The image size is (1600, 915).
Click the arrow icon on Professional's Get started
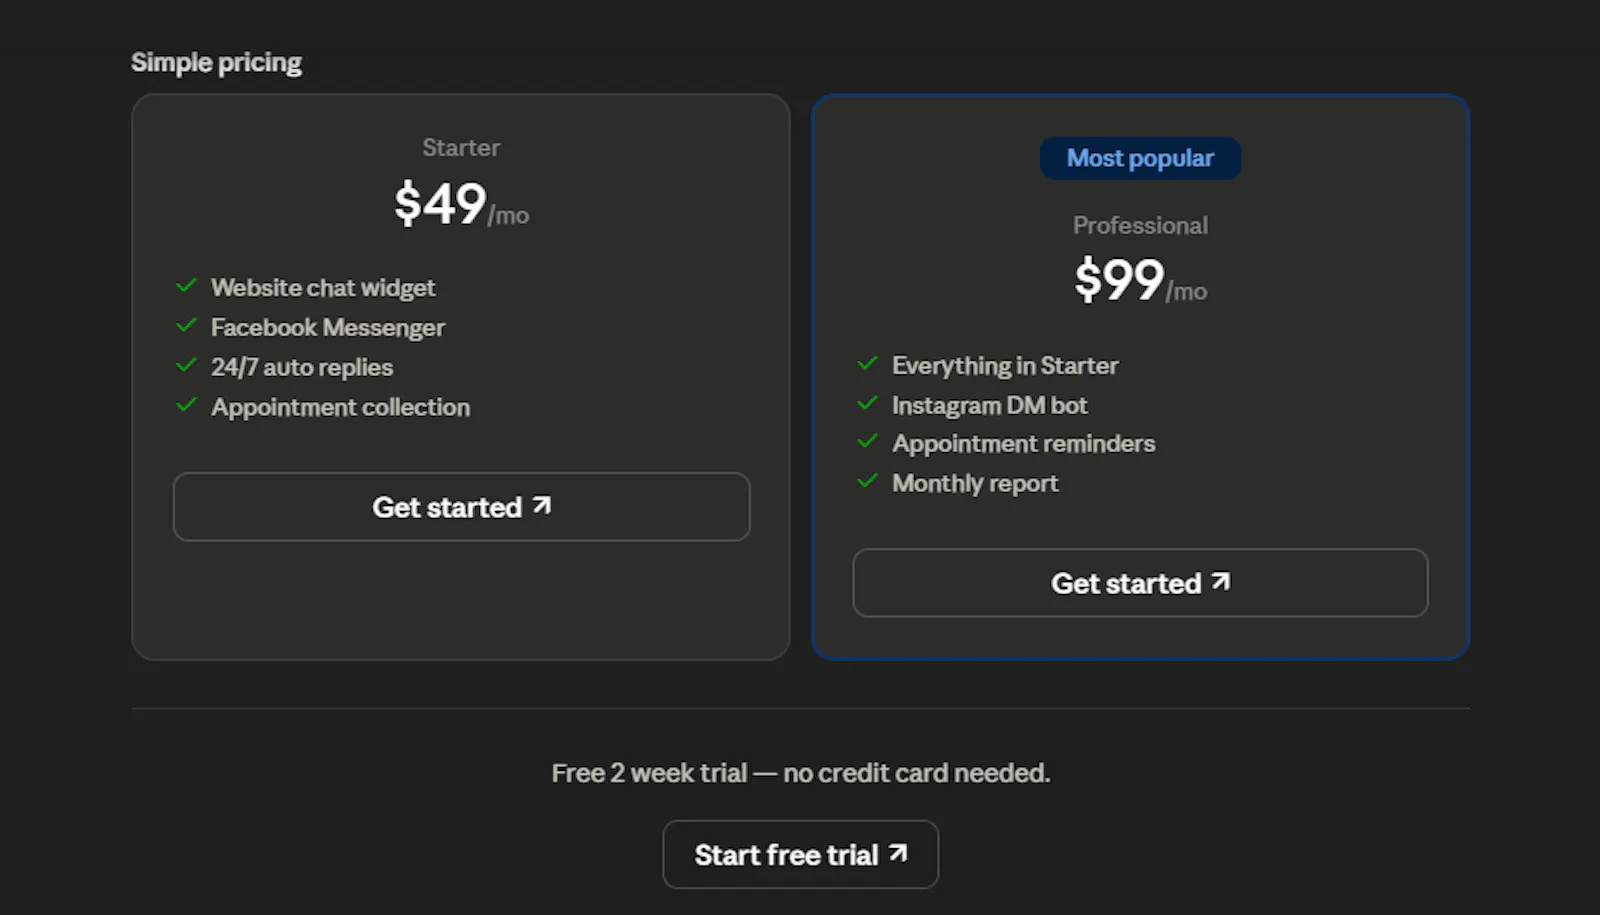pos(1221,581)
